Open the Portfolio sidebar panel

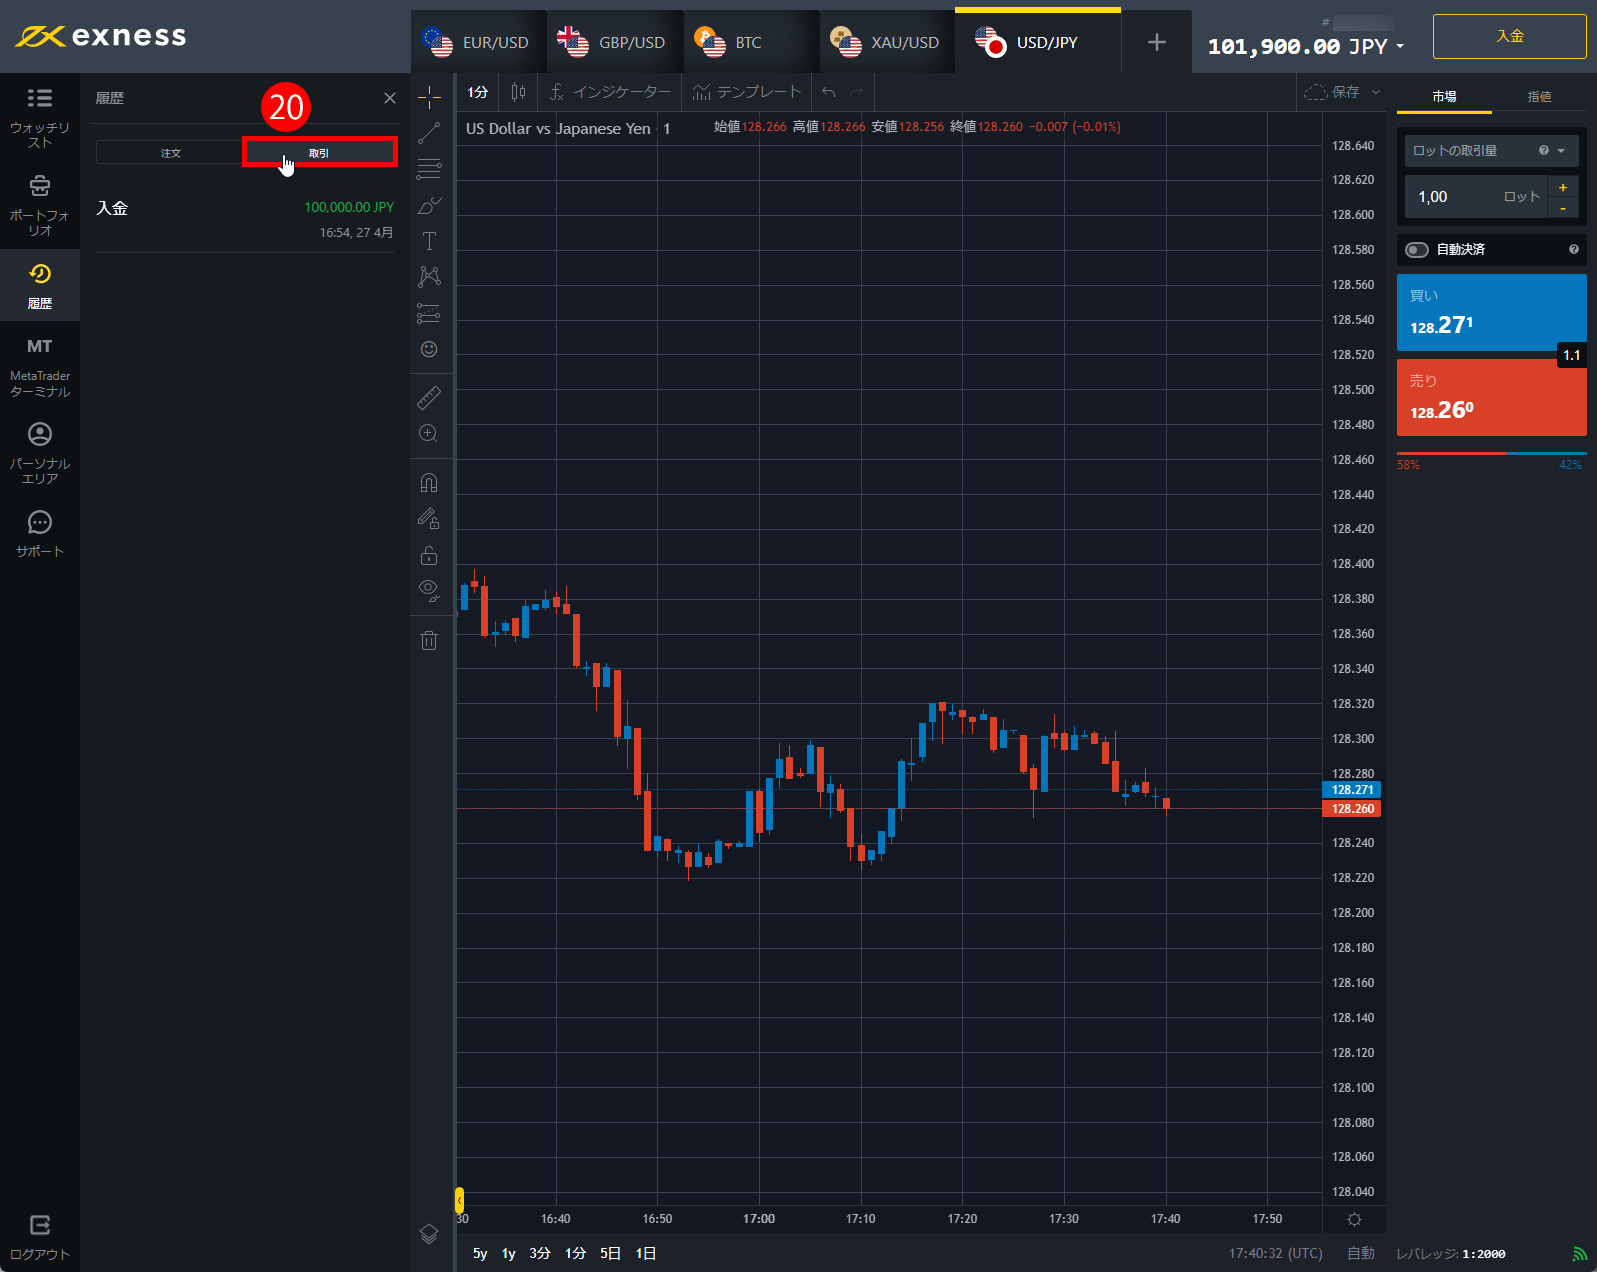(x=40, y=205)
